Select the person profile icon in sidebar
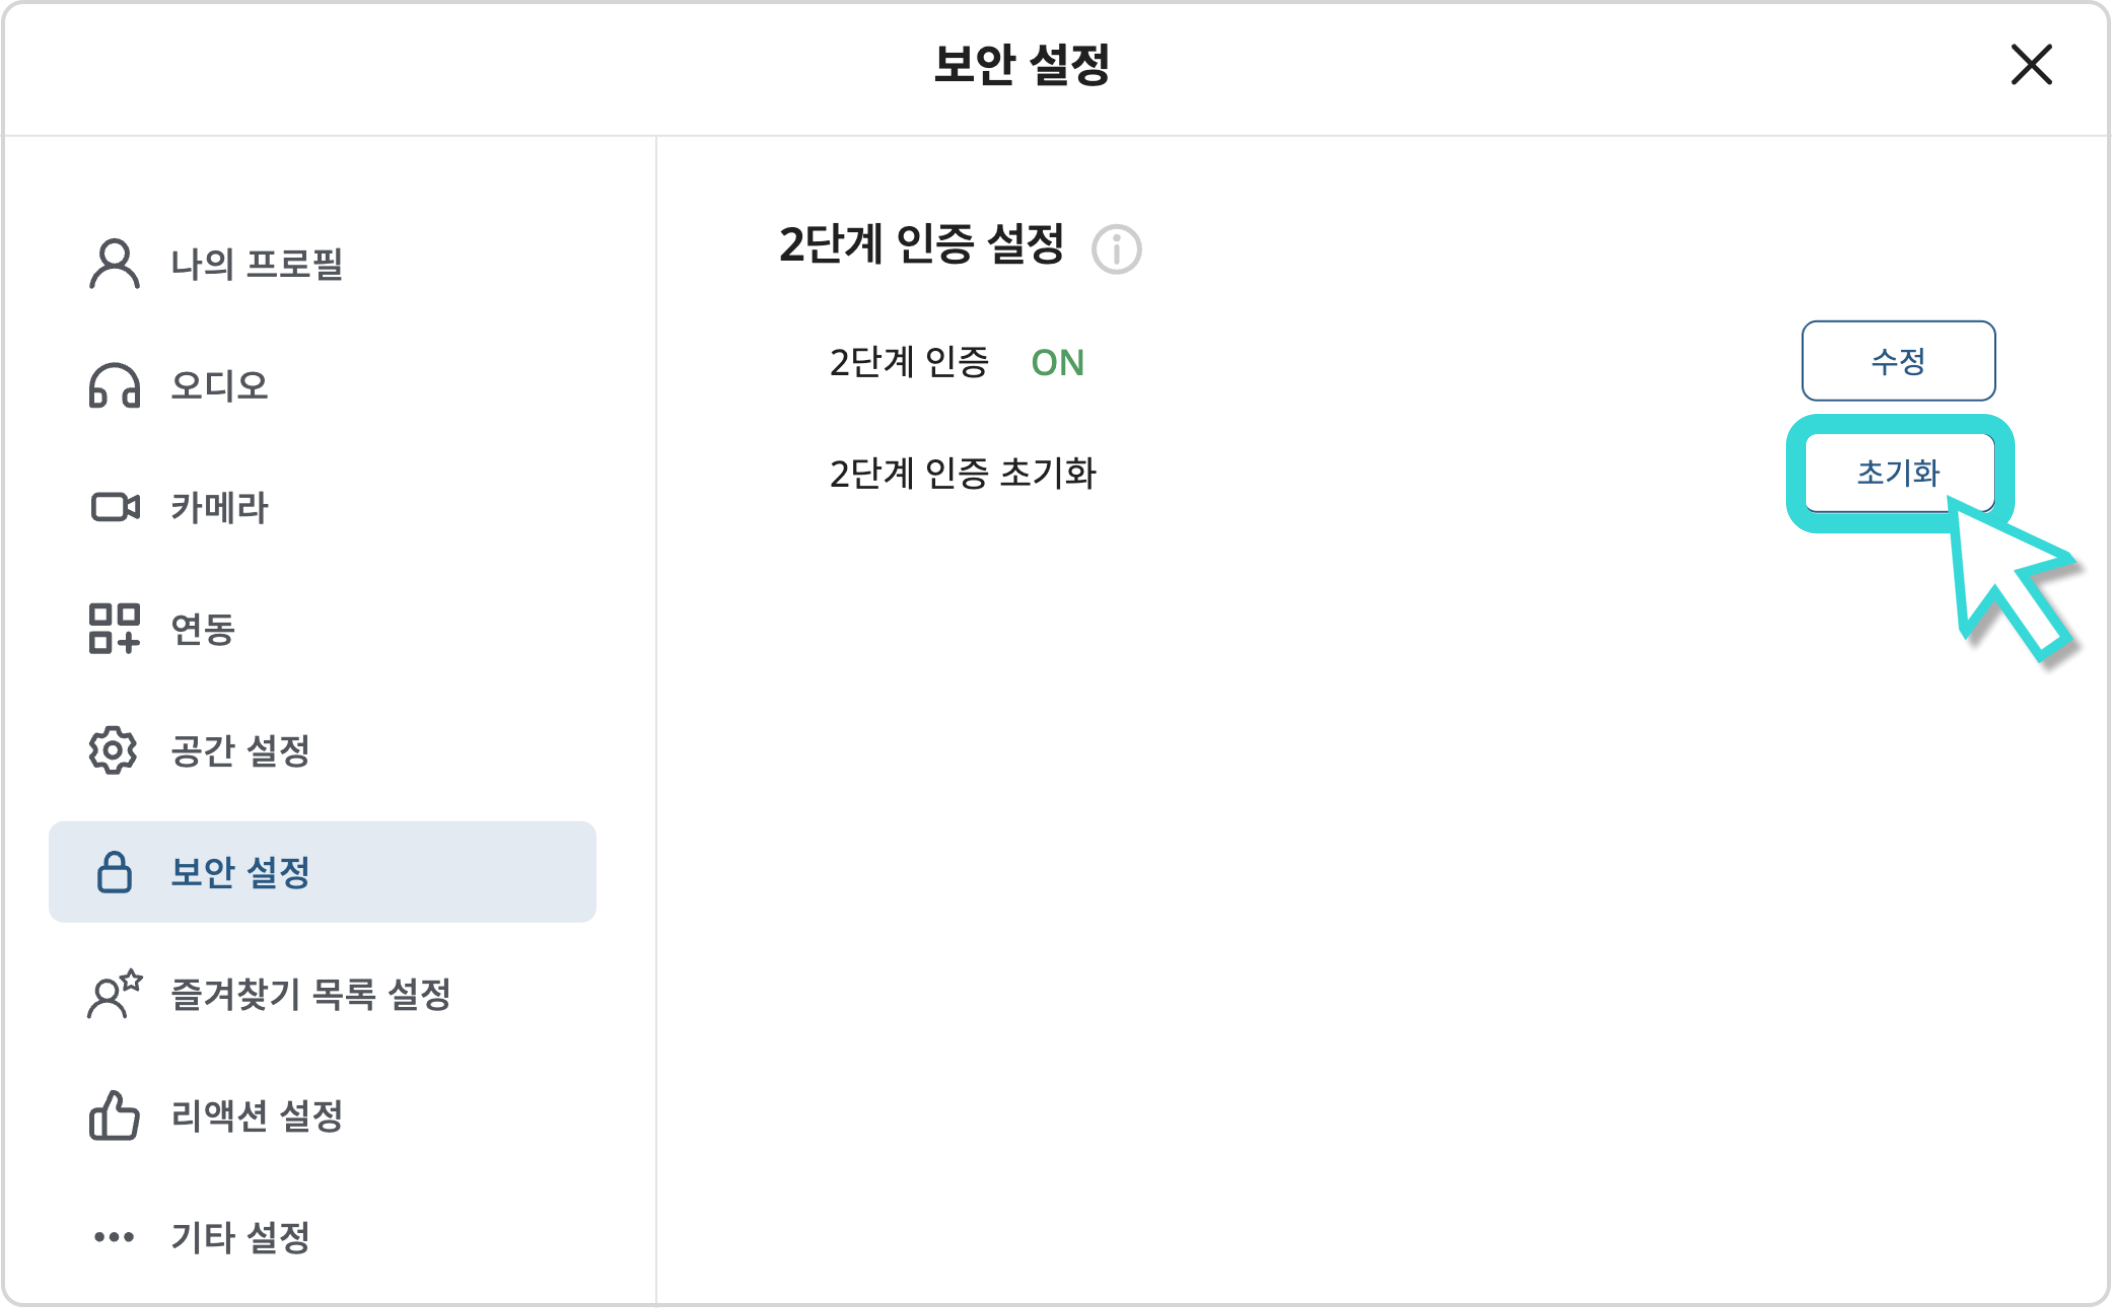Viewport: 2112px width, 1309px height. point(113,264)
